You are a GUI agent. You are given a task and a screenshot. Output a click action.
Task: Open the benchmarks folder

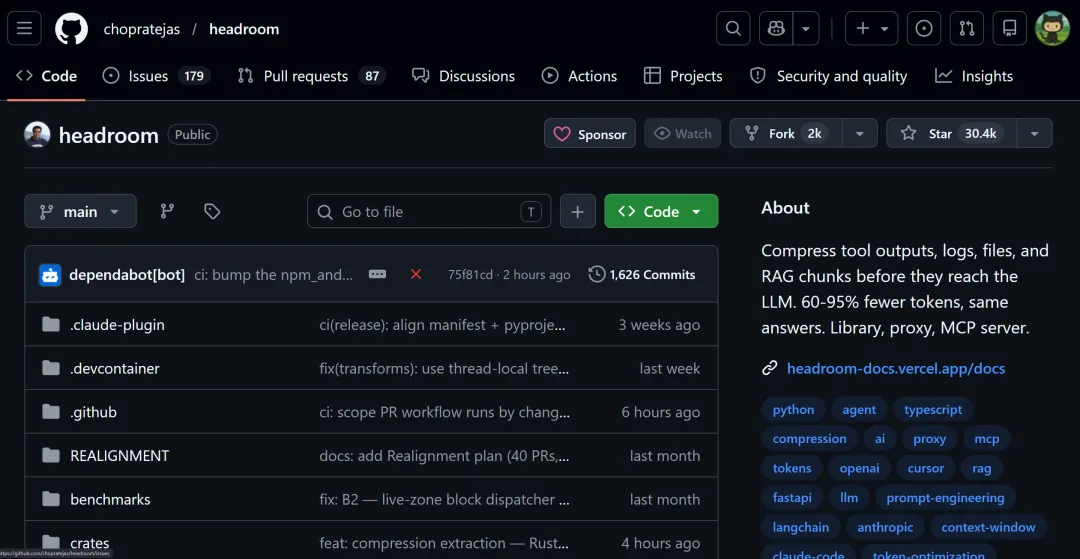click(x=110, y=499)
